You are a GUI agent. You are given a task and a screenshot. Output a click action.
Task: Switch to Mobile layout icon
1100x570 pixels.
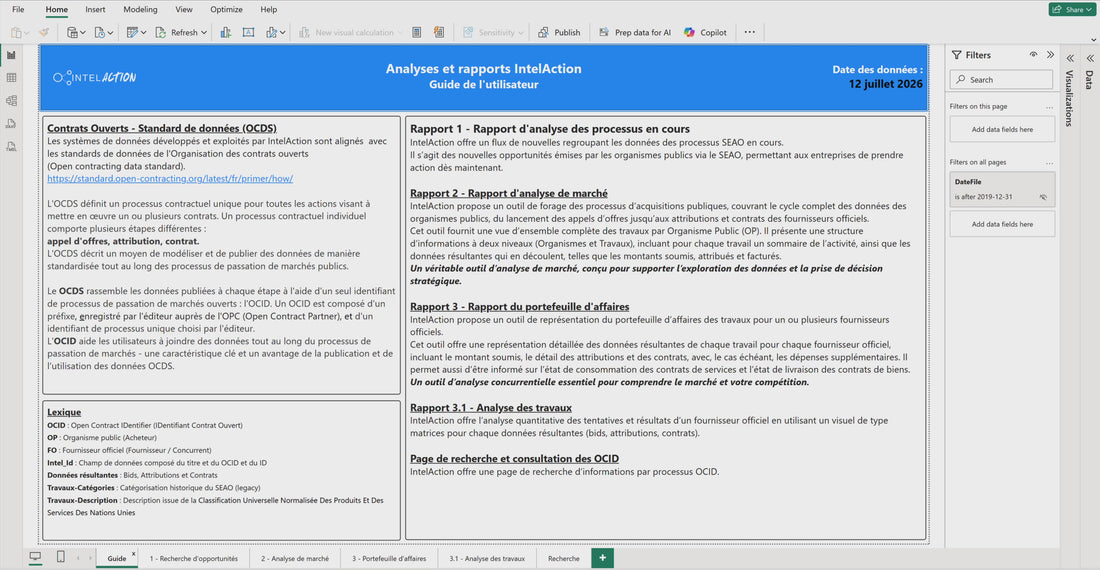(60, 557)
